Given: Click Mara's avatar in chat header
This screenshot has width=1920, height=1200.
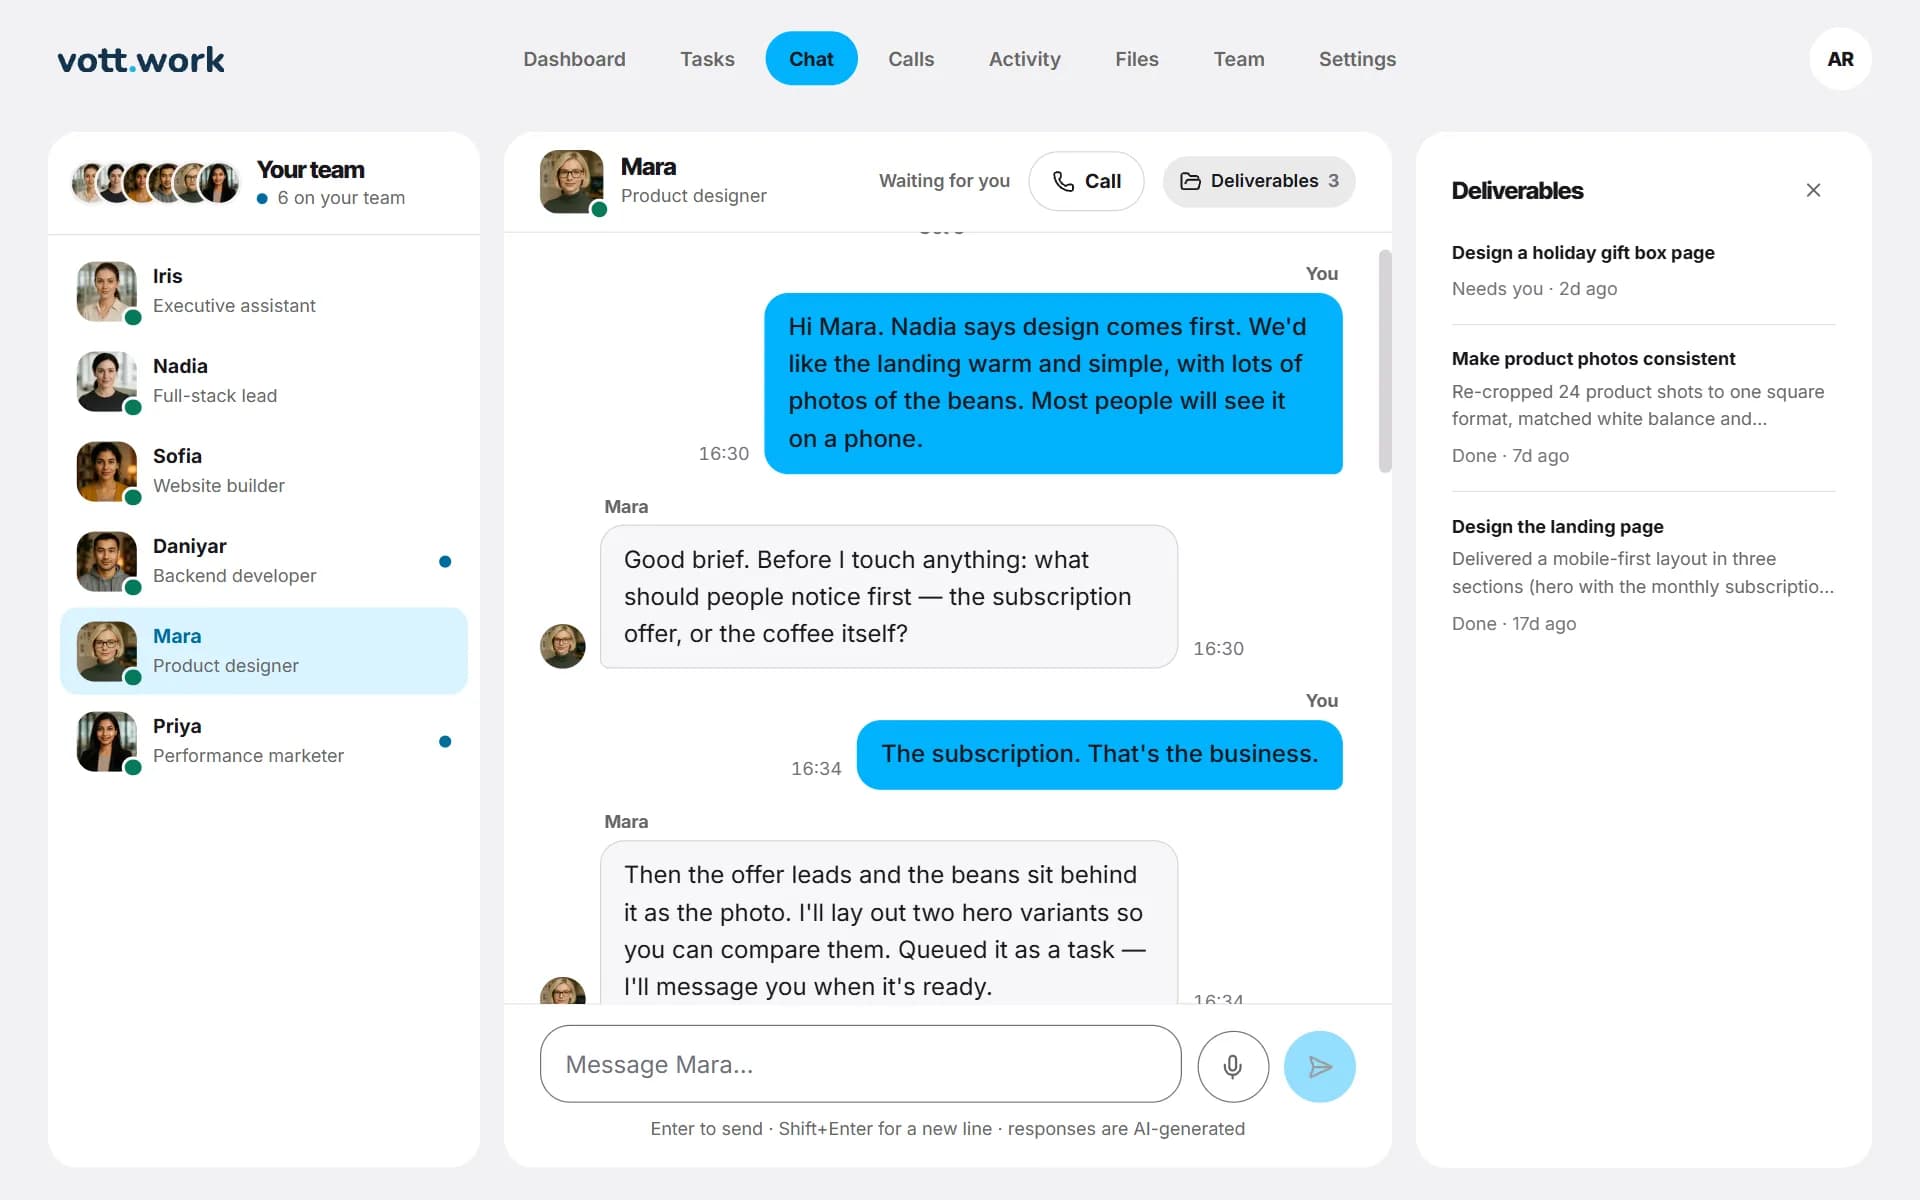Looking at the screenshot, I should 572,181.
